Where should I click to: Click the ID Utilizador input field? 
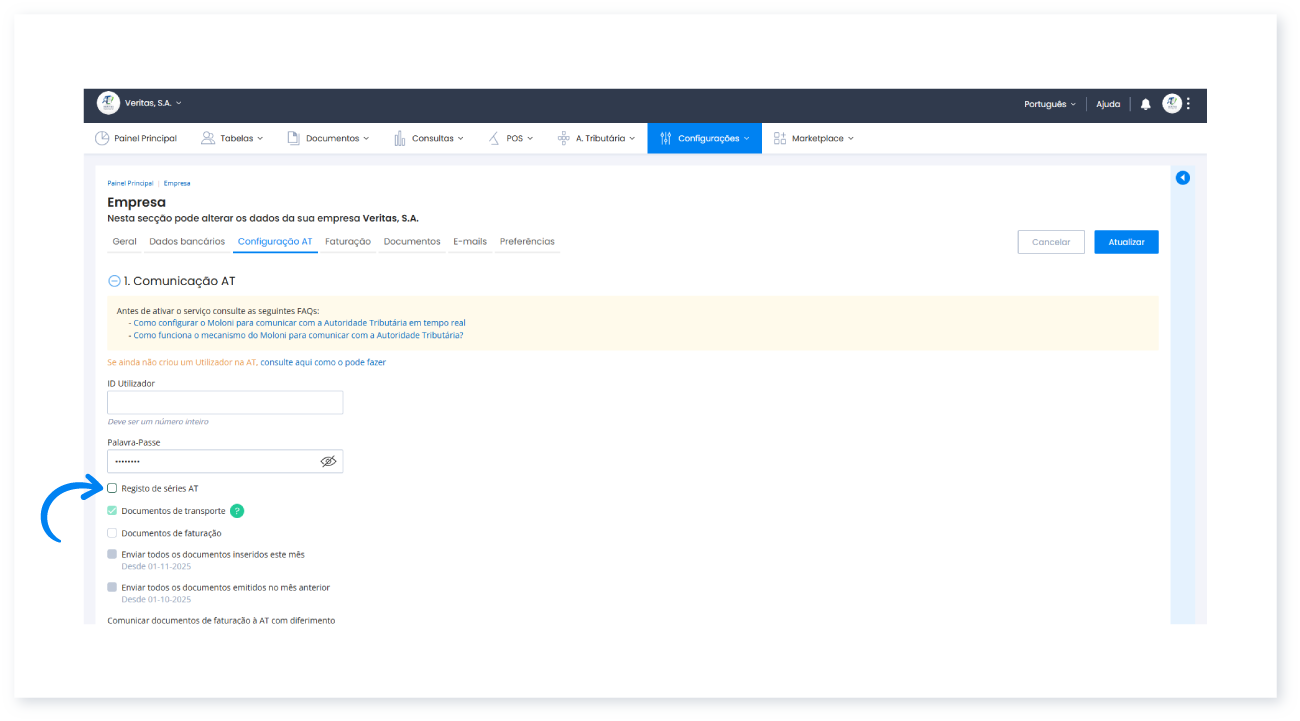tap(225, 402)
